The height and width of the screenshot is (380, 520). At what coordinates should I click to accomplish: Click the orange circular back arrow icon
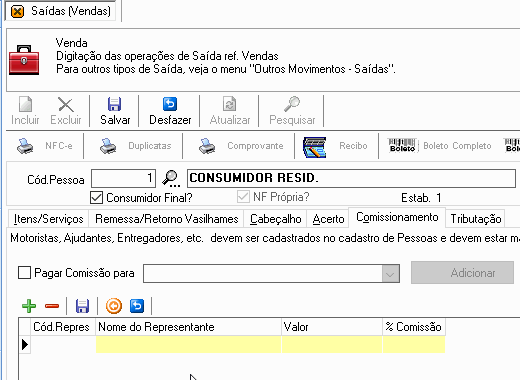114,306
